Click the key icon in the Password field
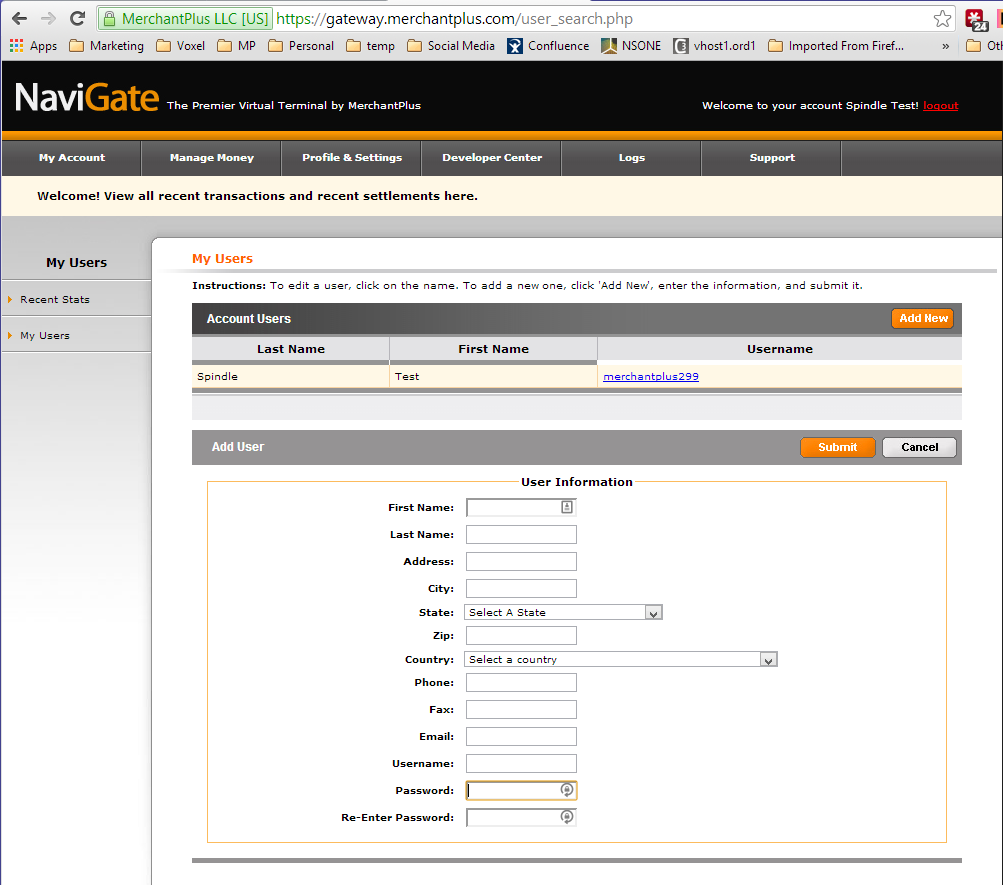This screenshot has height=885, width=1003. pyautogui.click(x=567, y=790)
